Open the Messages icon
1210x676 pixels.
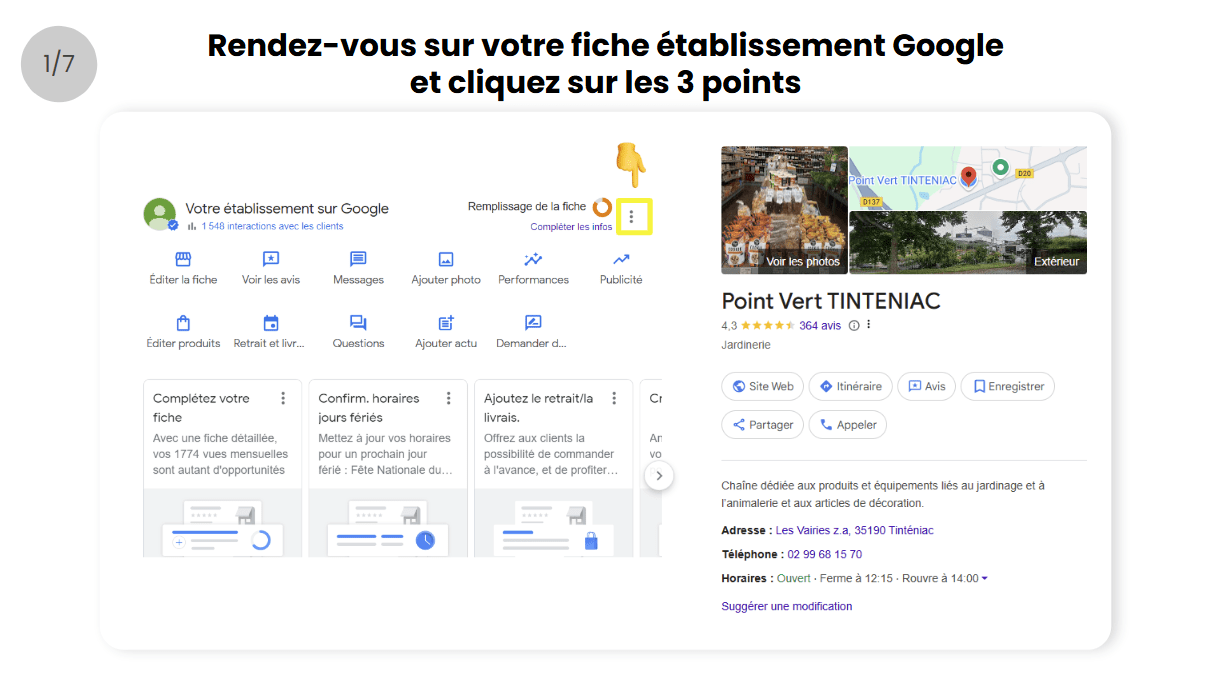[358, 260]
